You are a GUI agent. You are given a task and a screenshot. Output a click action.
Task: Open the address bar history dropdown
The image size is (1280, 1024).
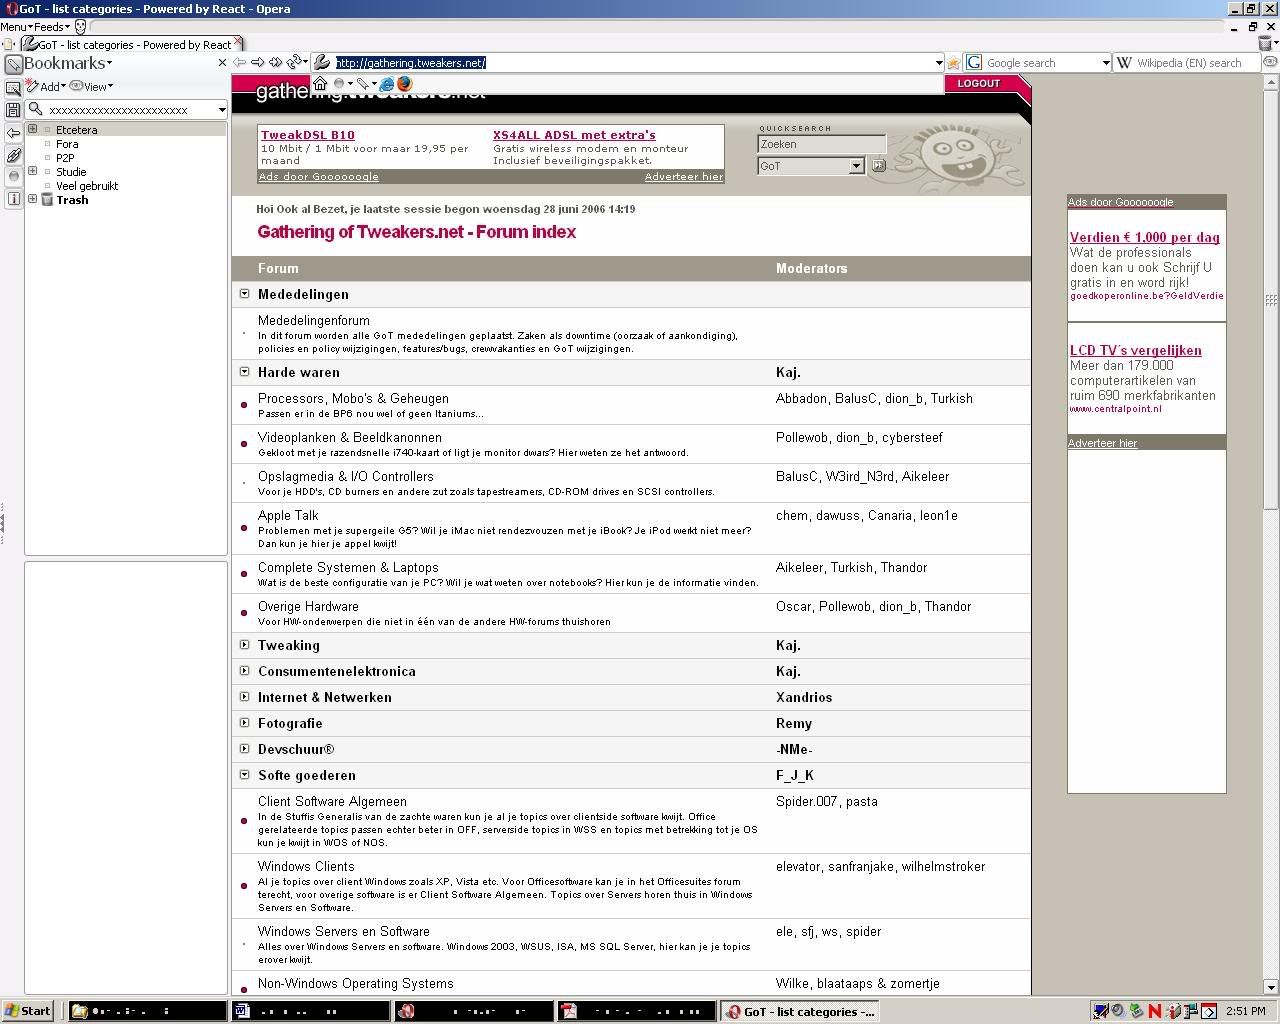[x=938, y=63]
